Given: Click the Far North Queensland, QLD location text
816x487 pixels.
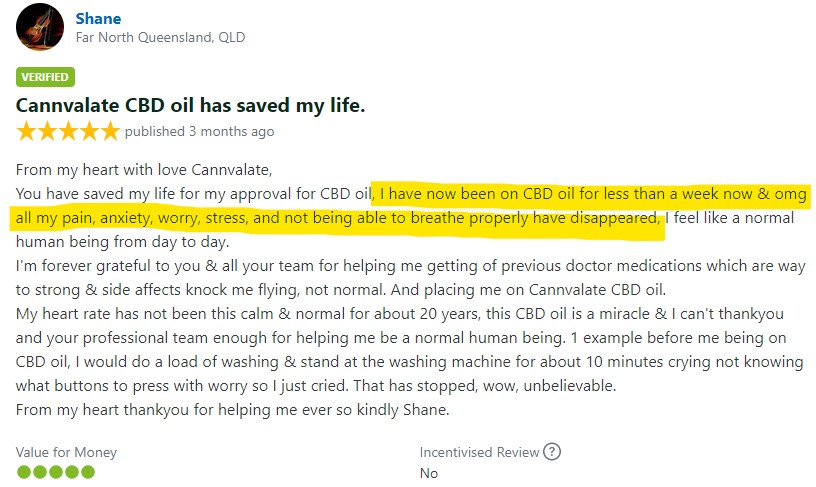Looking at the screenshot, I should [x=160, y=37].
